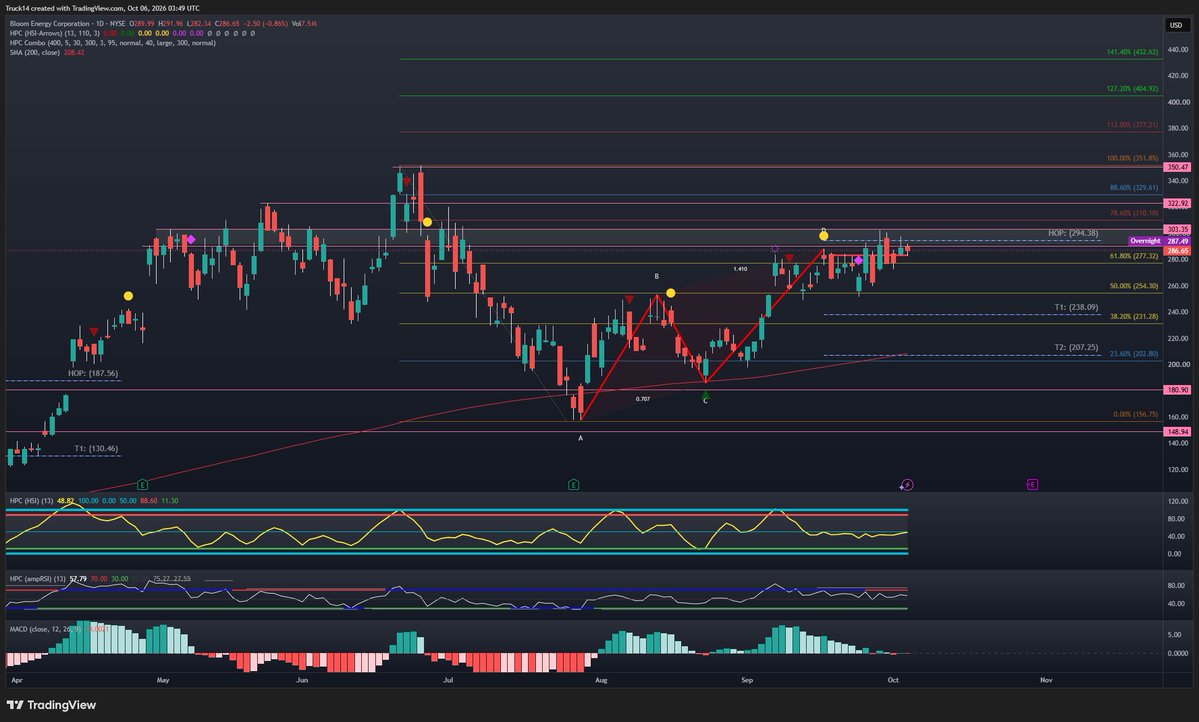The image size is (1199, 722).
Task: Click the yellow circle signal beside point B
Action: [x=671, y=293]
